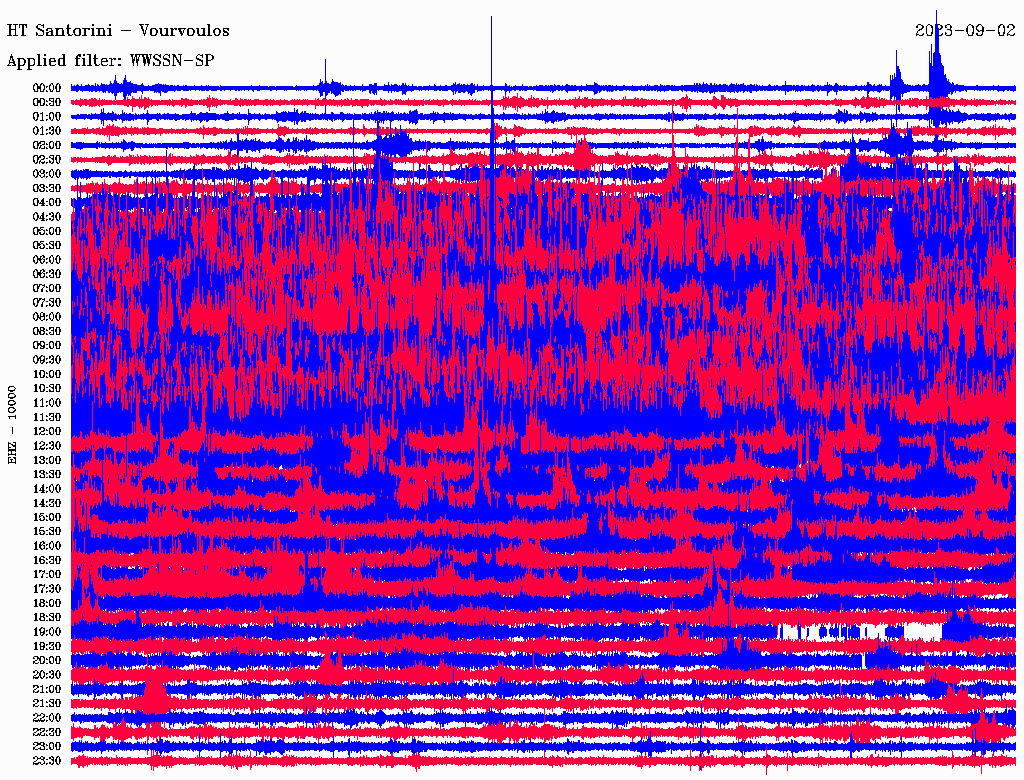Image resolution: width=1024 pixels, height=780 pixels.
Task: Click the white data gap in the 19:00 trace
Action: pos(920,632)
